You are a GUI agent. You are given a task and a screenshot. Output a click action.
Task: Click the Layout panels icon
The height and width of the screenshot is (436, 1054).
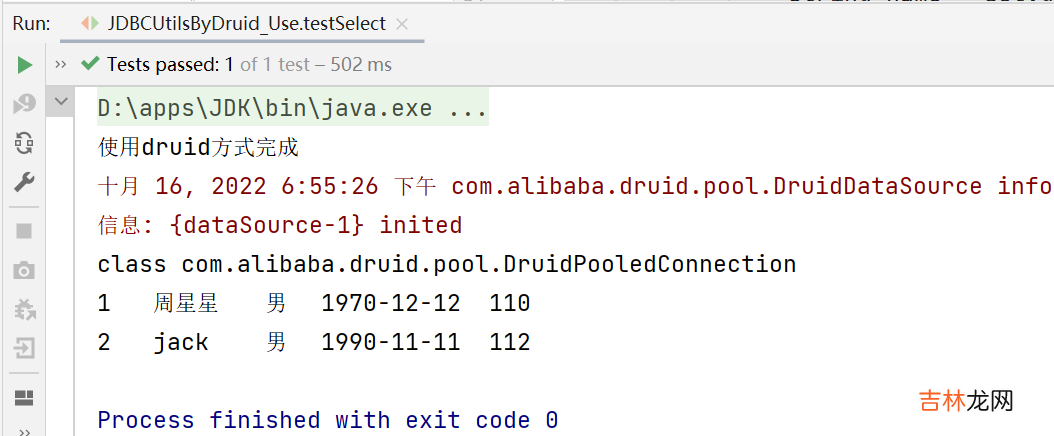click(x=24, y=397)
